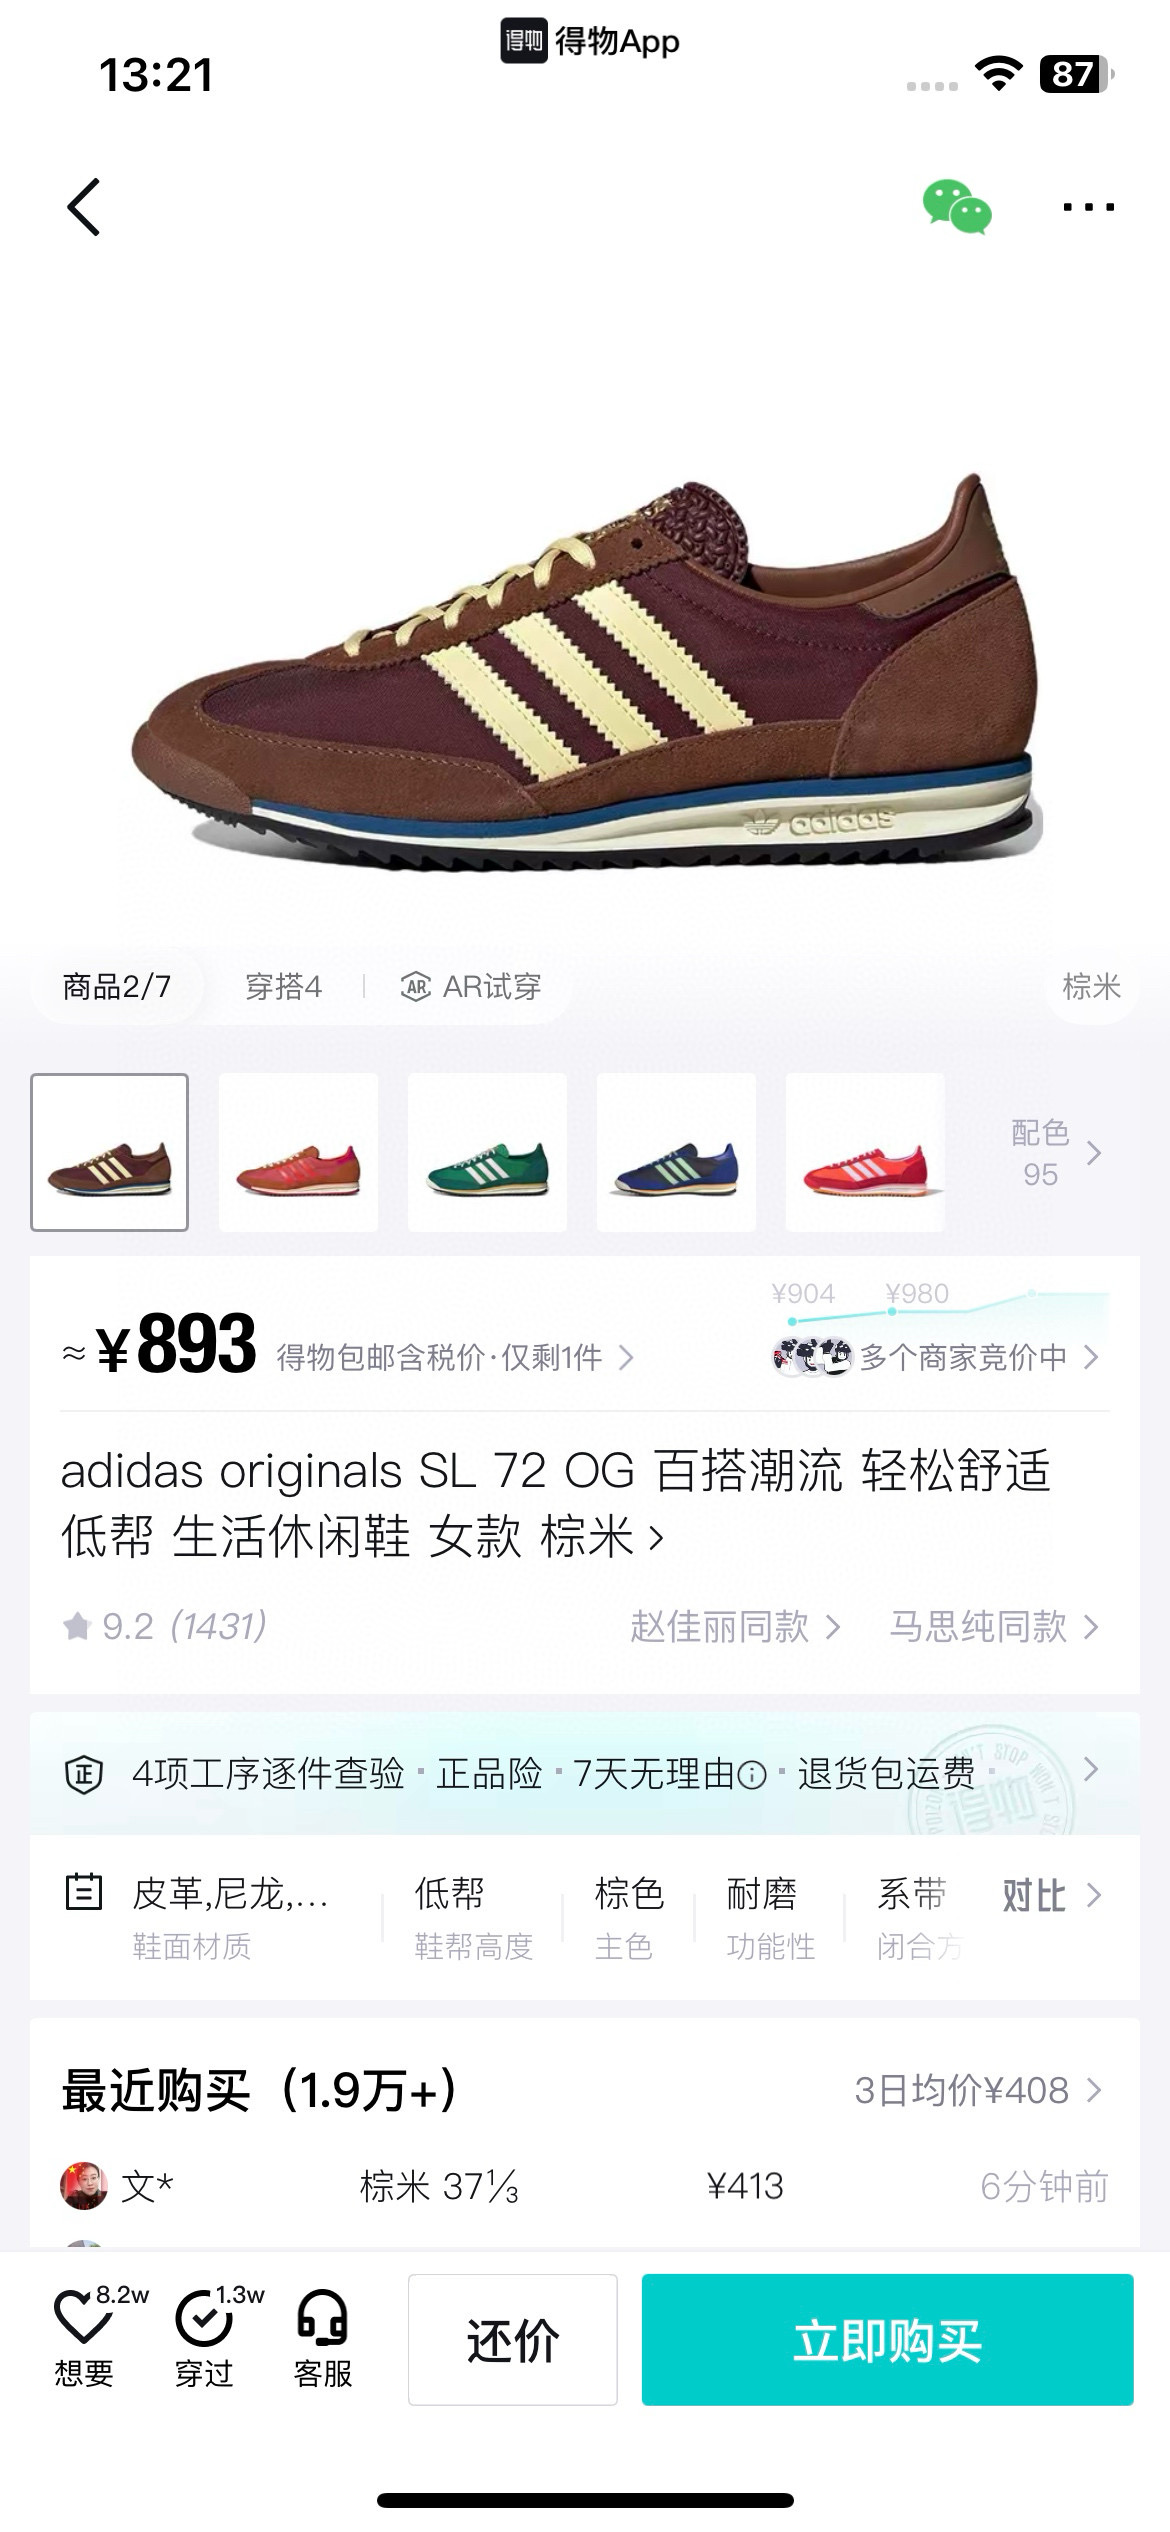The height and width of the screenshot is (2532, 1170).
Task: Open 赵佳丽同款 celebrity style link
Action: click(x=735, y=1627)
